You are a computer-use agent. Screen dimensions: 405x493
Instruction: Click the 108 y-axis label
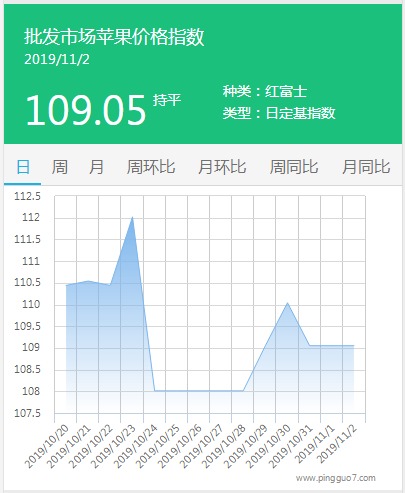pyautogui.click(x=31, y=391)
